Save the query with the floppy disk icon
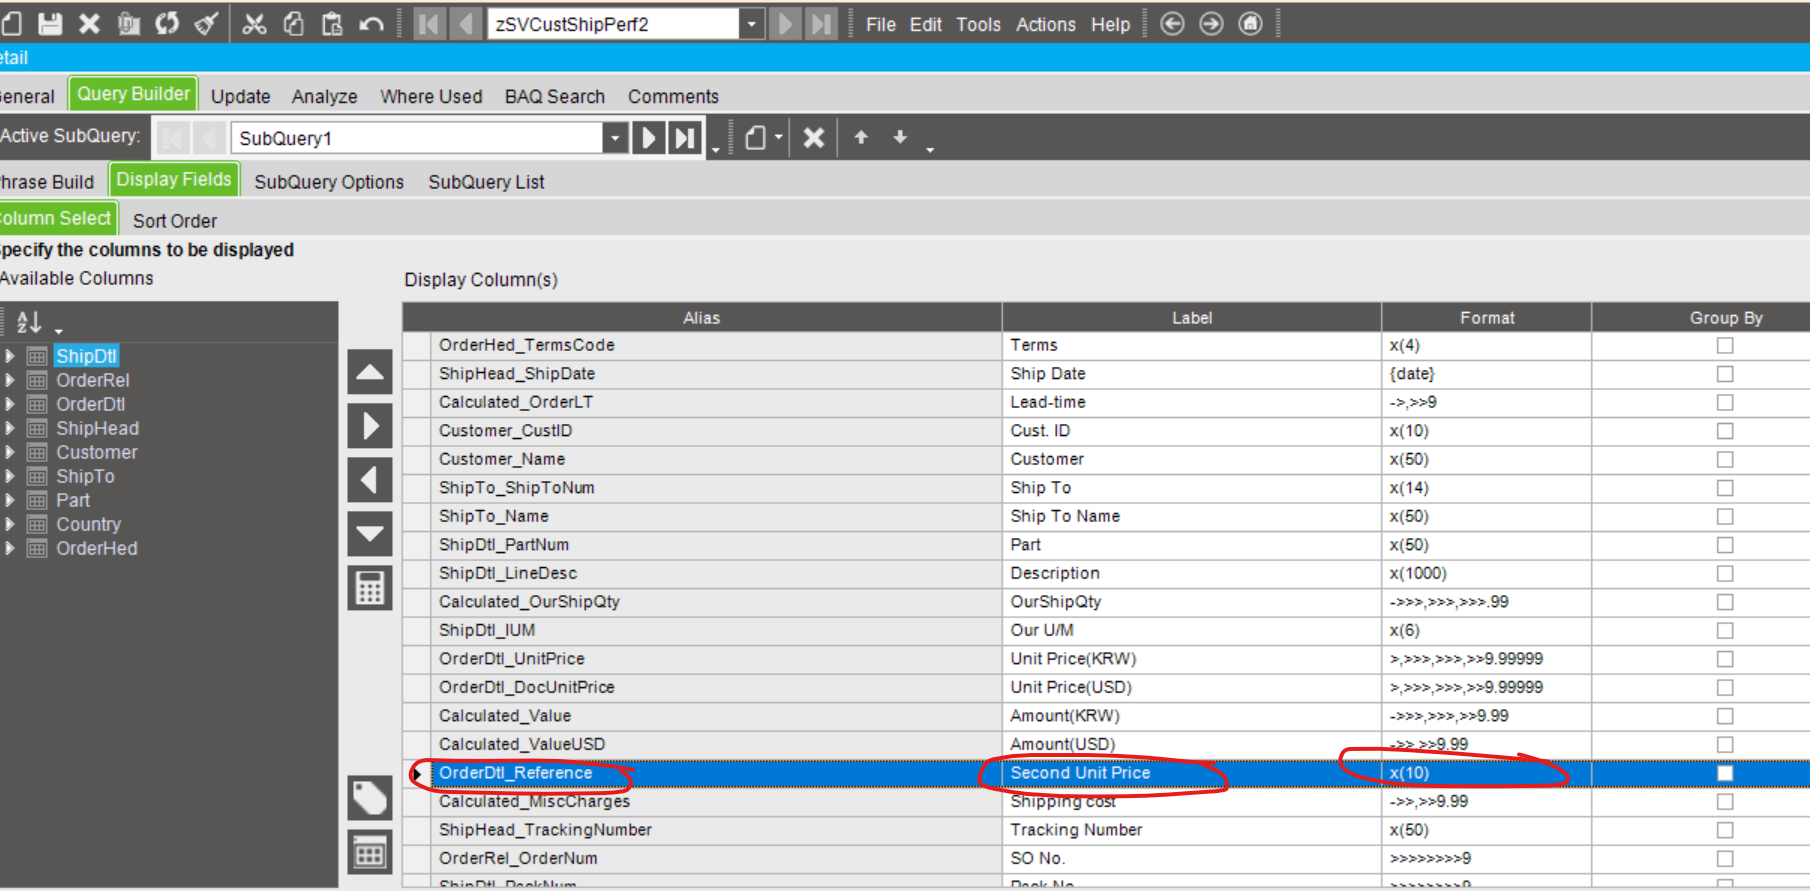This screenshot has width=1810, height=891. point(50,23)
